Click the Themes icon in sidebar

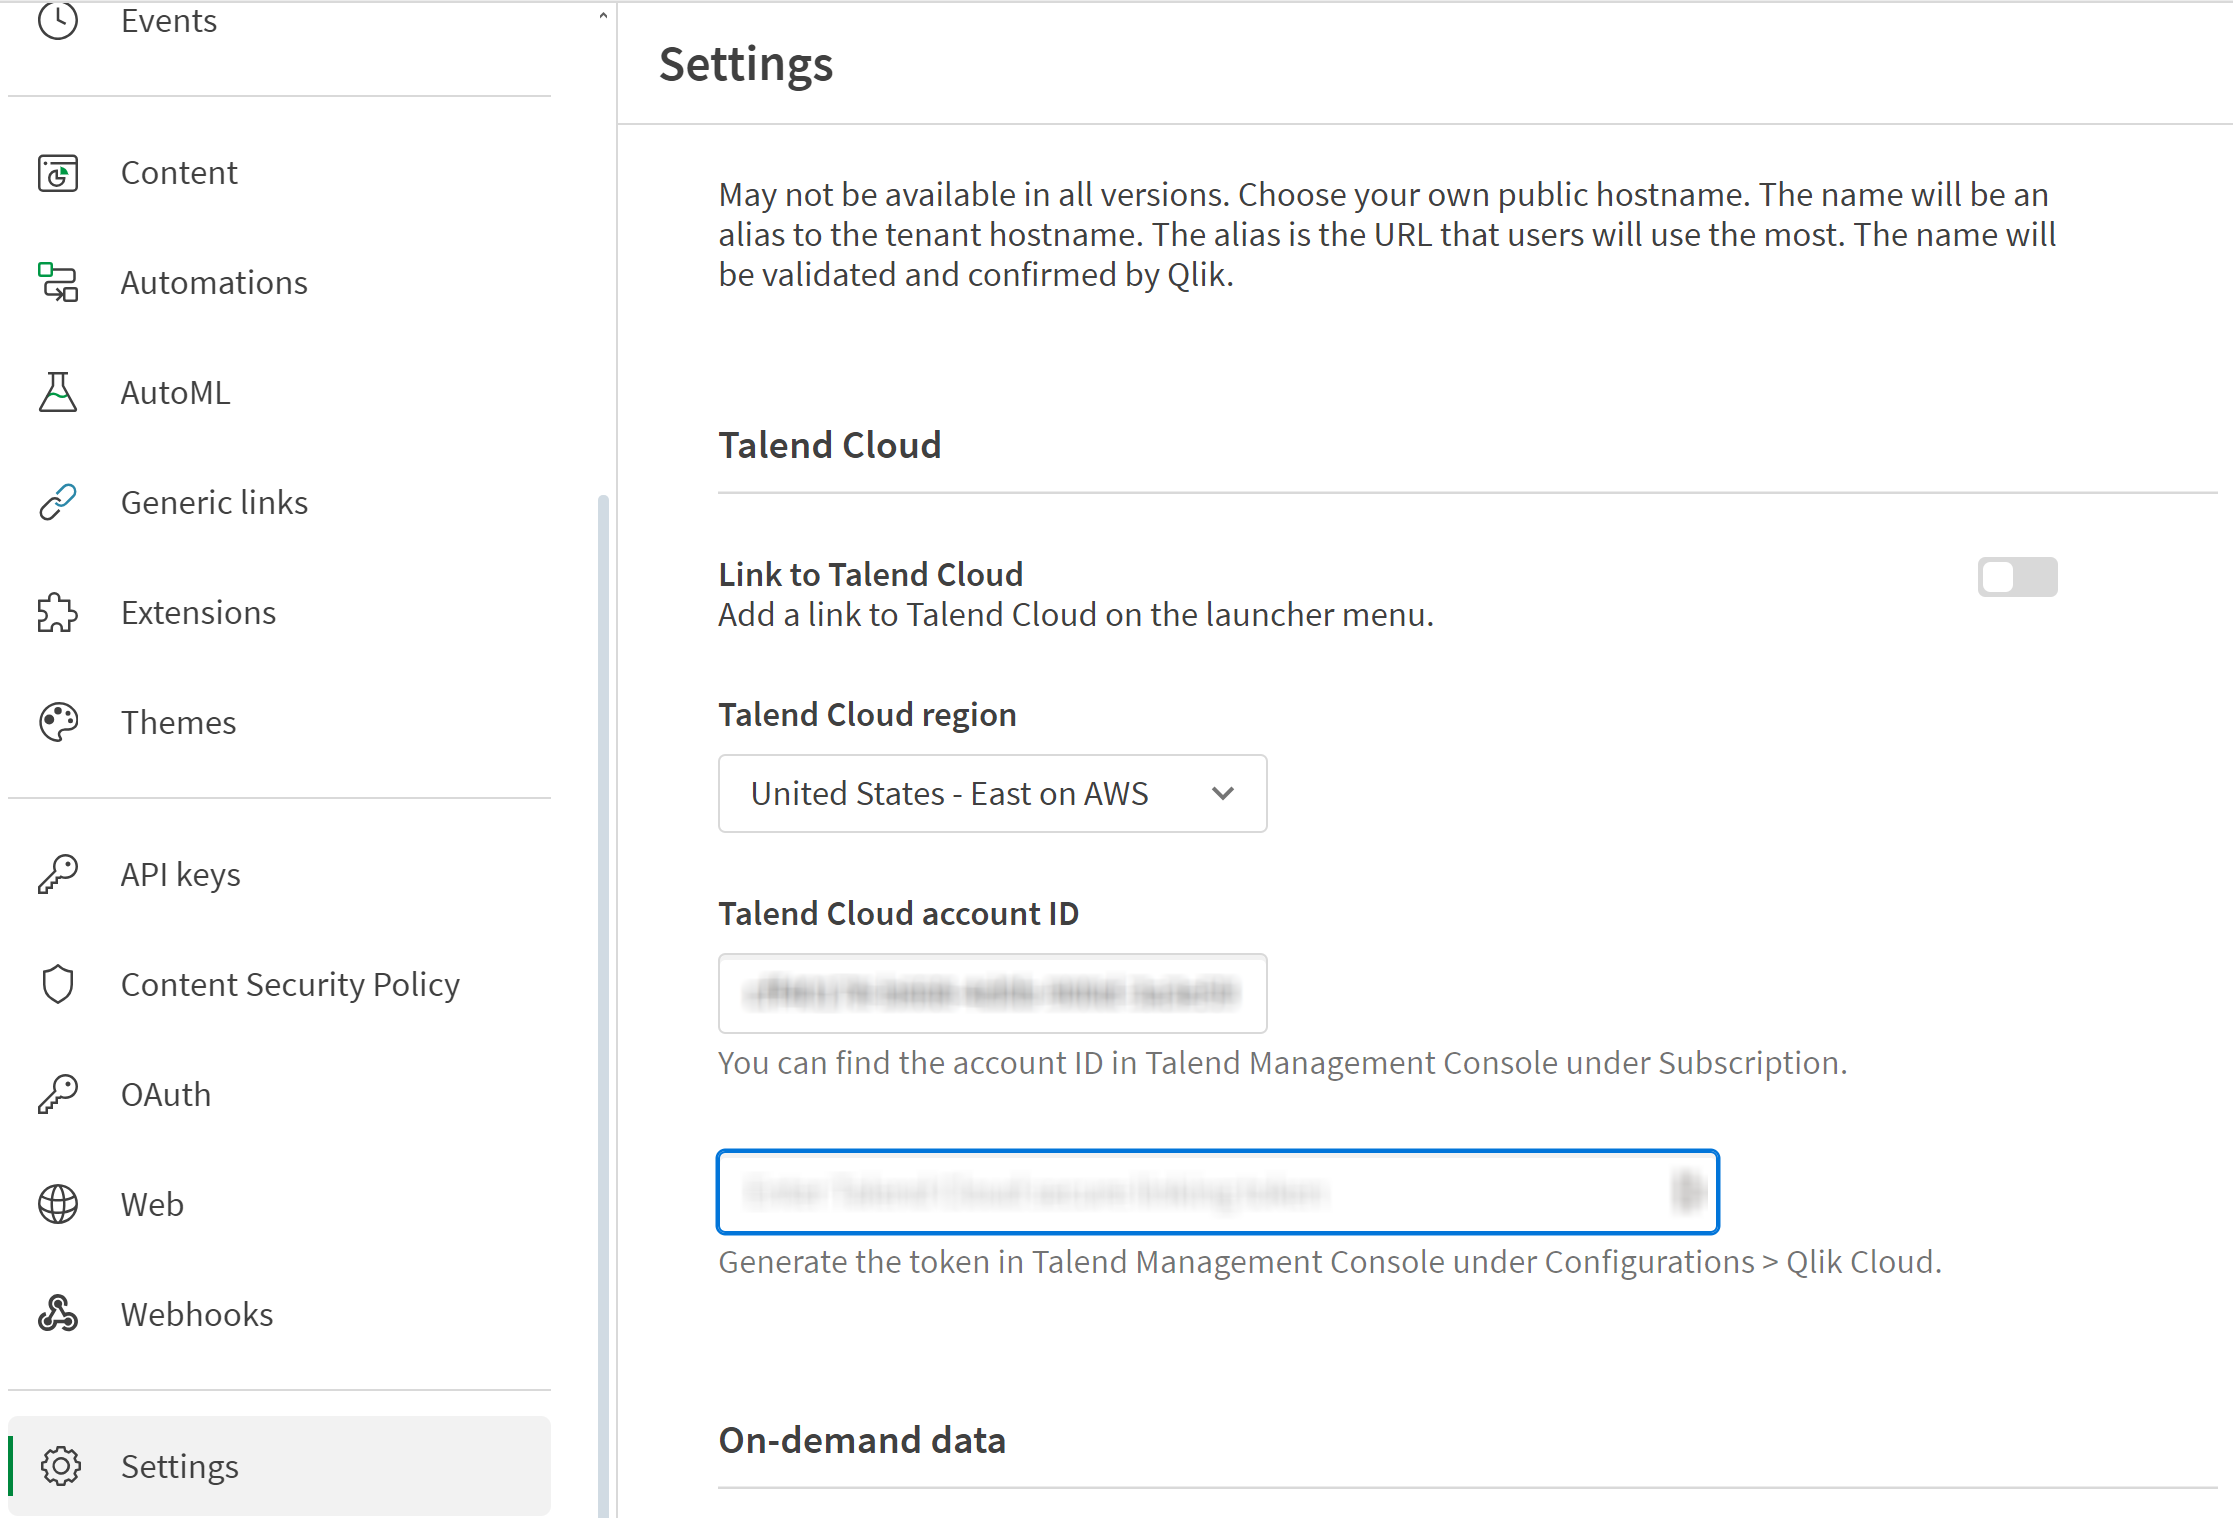(56, 722)
